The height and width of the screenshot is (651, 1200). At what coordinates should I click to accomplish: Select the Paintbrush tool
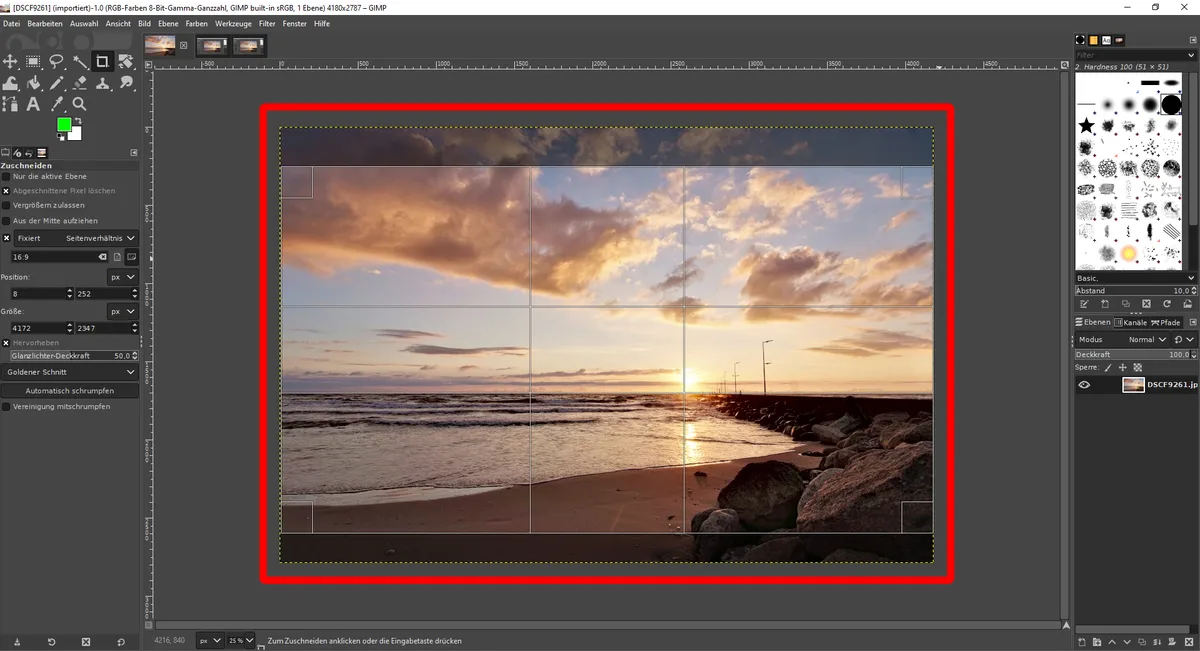coord(56,83)
